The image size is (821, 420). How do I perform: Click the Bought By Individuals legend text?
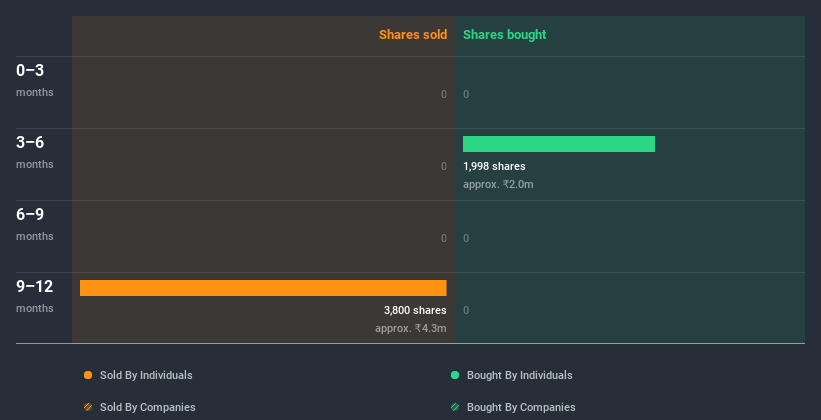pos(519,375)
